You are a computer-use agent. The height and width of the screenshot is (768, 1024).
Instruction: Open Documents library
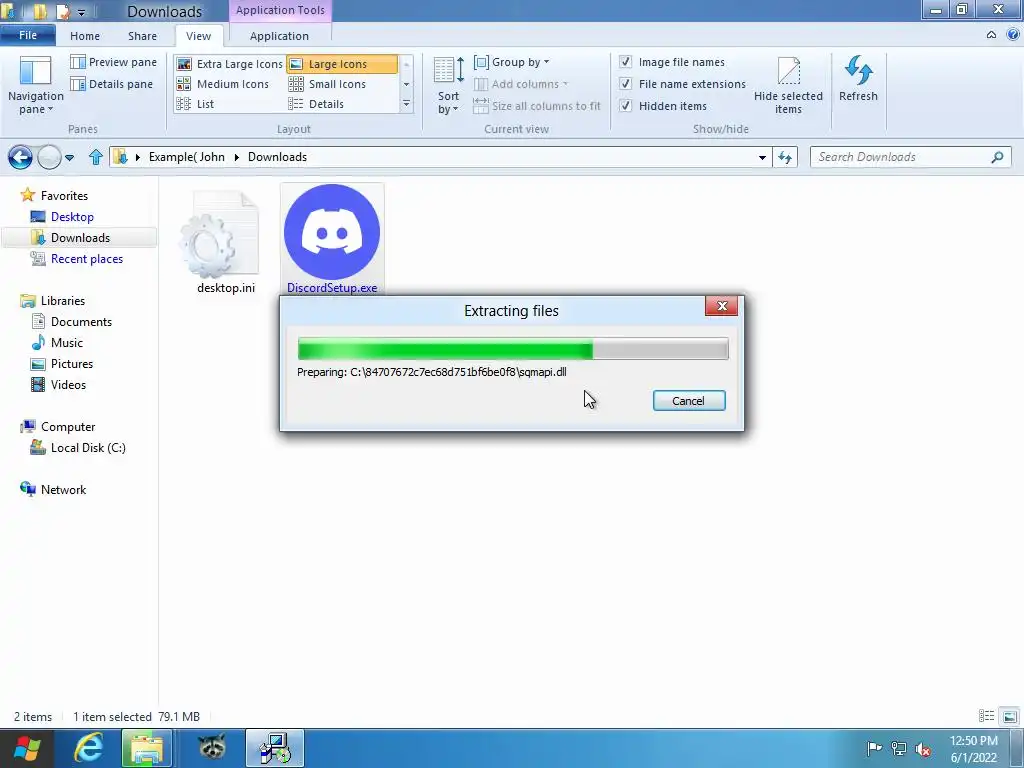(81, 321)
